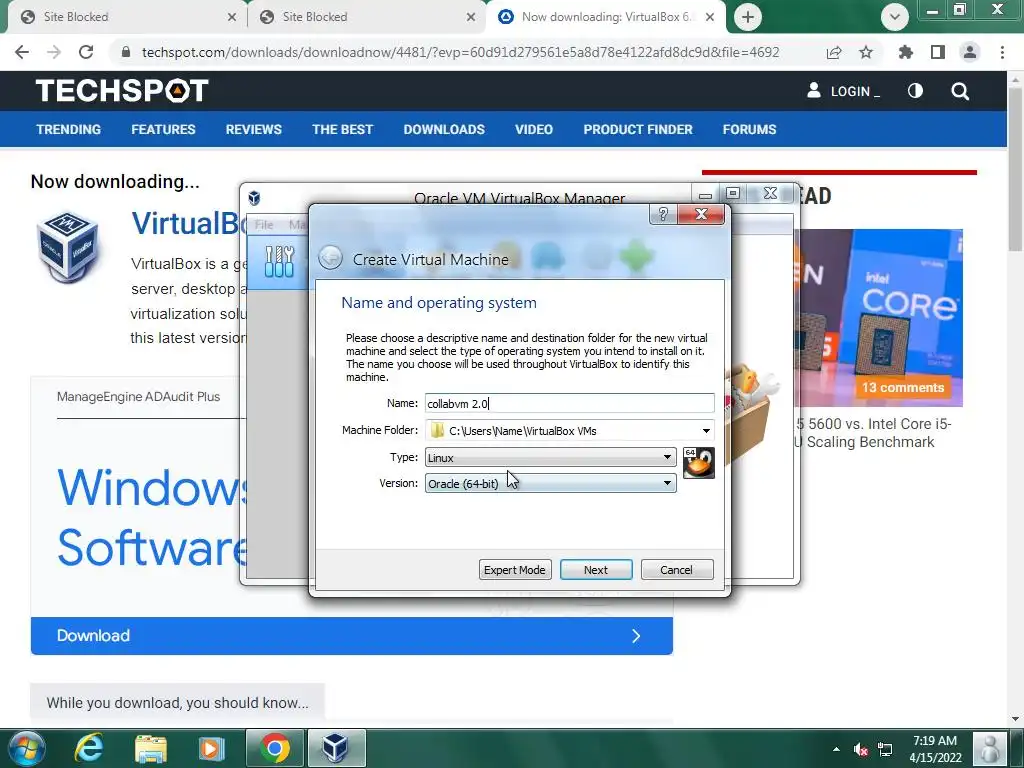Open the Chrome extensions puzzle icon
This screenshot has height=768, width=1024.
[906, 52]
